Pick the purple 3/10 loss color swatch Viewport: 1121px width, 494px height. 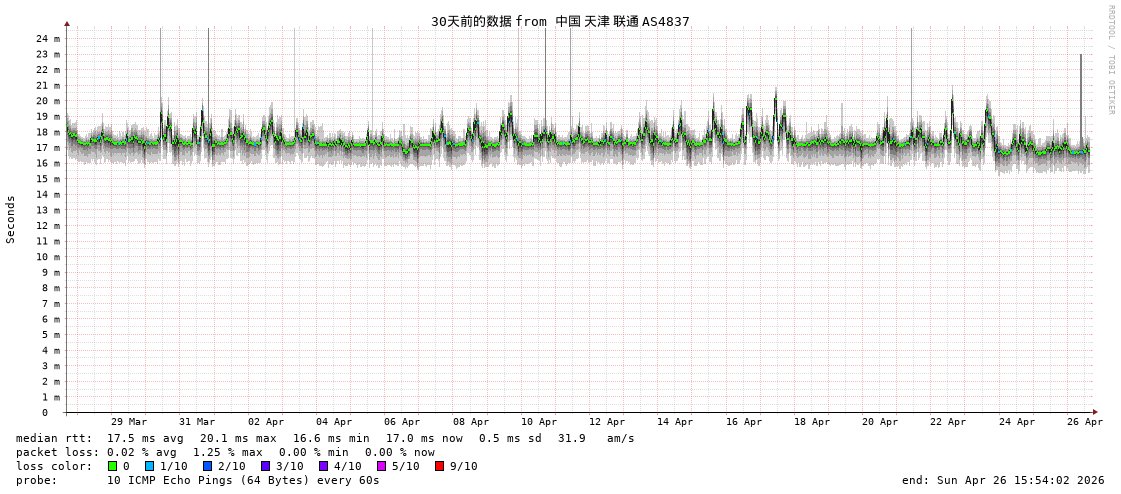coord(265,466)
